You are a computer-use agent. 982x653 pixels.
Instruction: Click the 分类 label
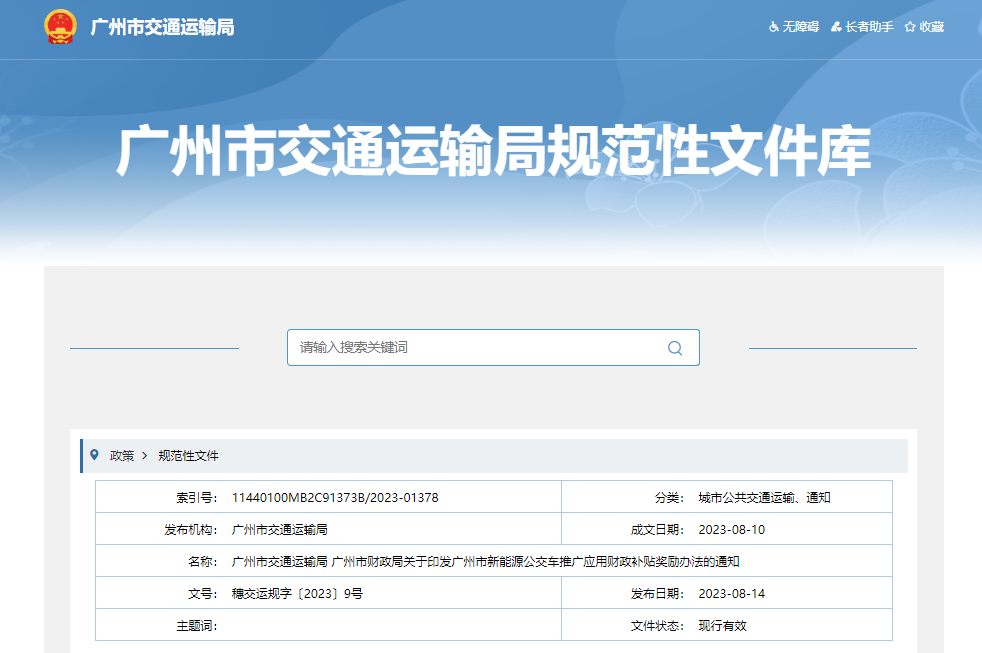tap(669, 498)
